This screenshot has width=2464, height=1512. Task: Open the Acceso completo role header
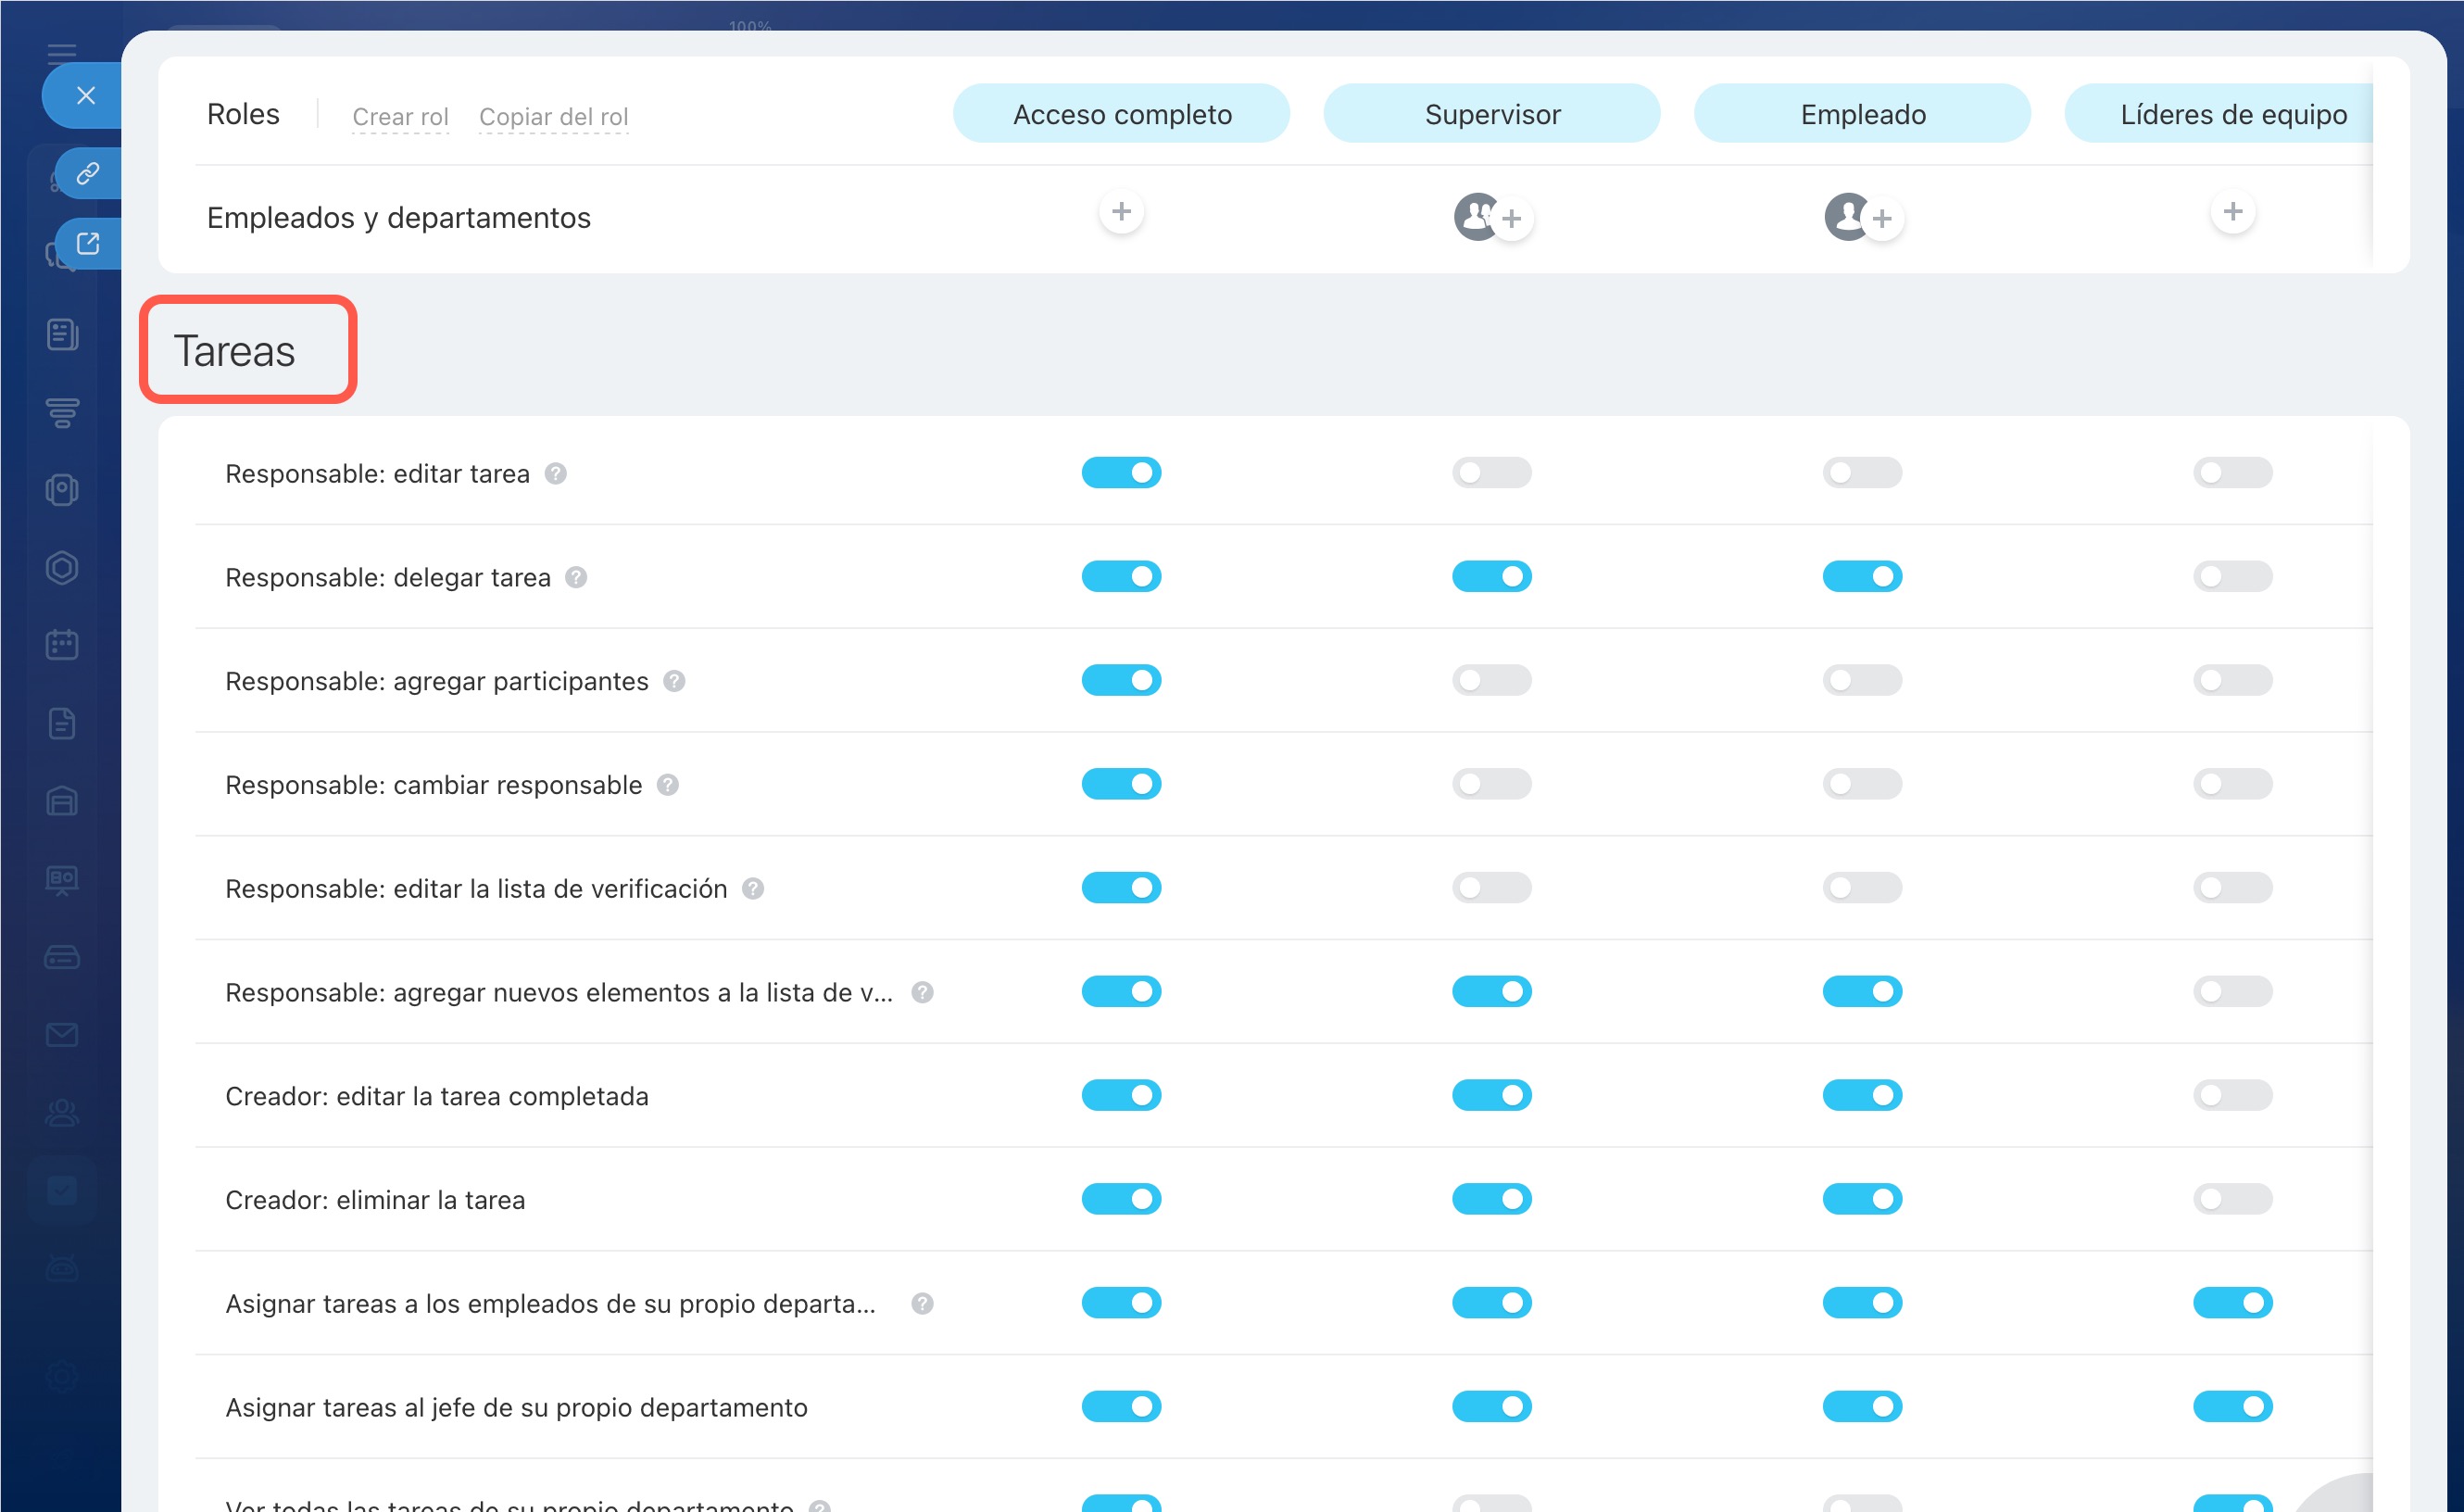pos(1121,114)
